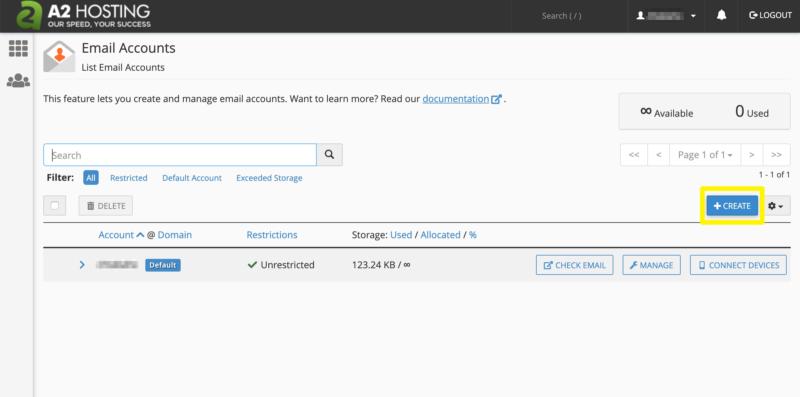Screen dimensions: 800x397
Task: Log out using the Logout link
Action: (x=770, y=15)
